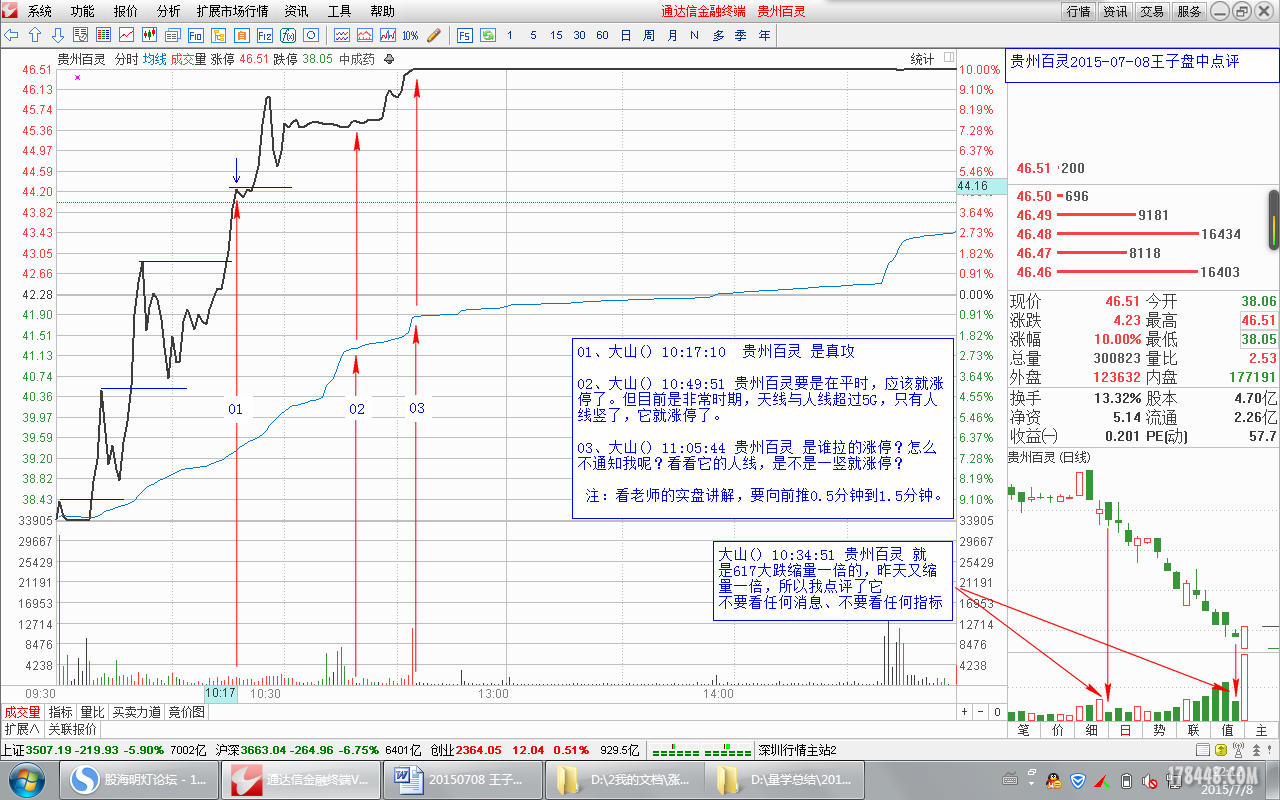The height and width of the screenshot is (800, 1280).
Task: Select the 值 tab under the daily chart
Action: tap(1227, 730)
